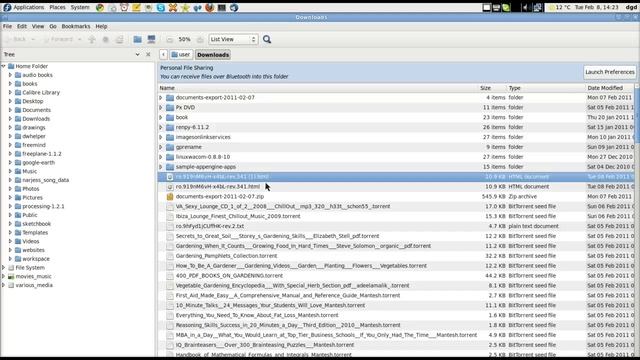Open the List View dropdown
The width and height of the screenshot is (640, 360).
(233, 39)
